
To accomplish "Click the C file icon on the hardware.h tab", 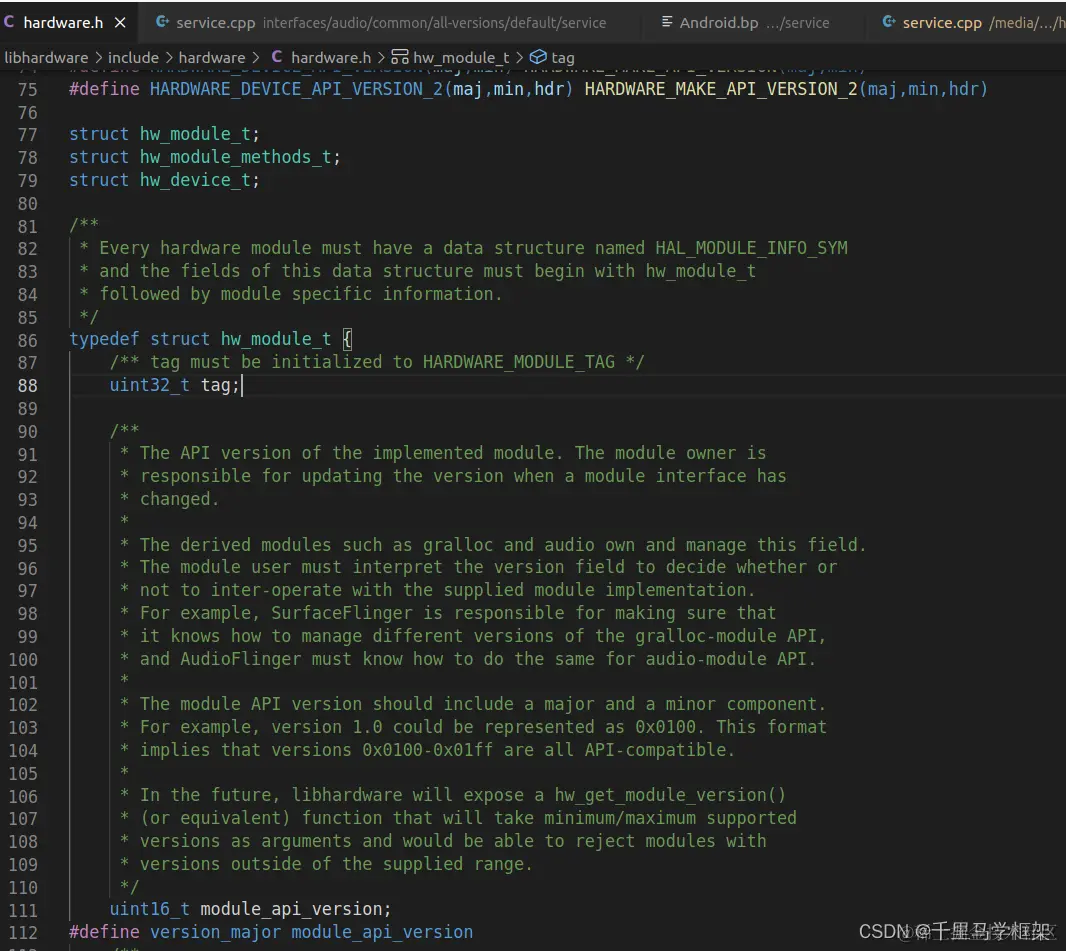I will click(9, 22).
